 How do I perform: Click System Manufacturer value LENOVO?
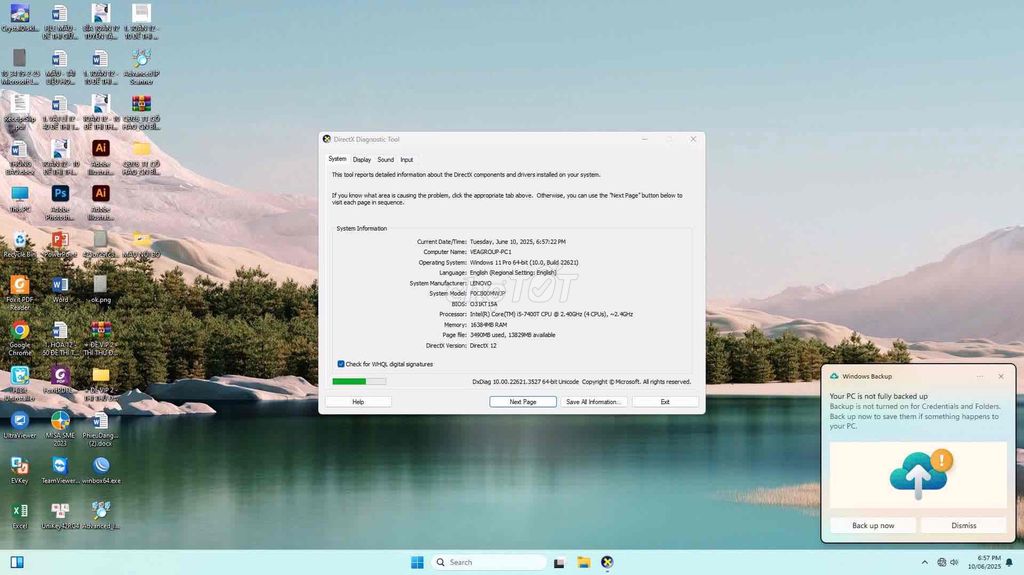[x=481, y=283]
